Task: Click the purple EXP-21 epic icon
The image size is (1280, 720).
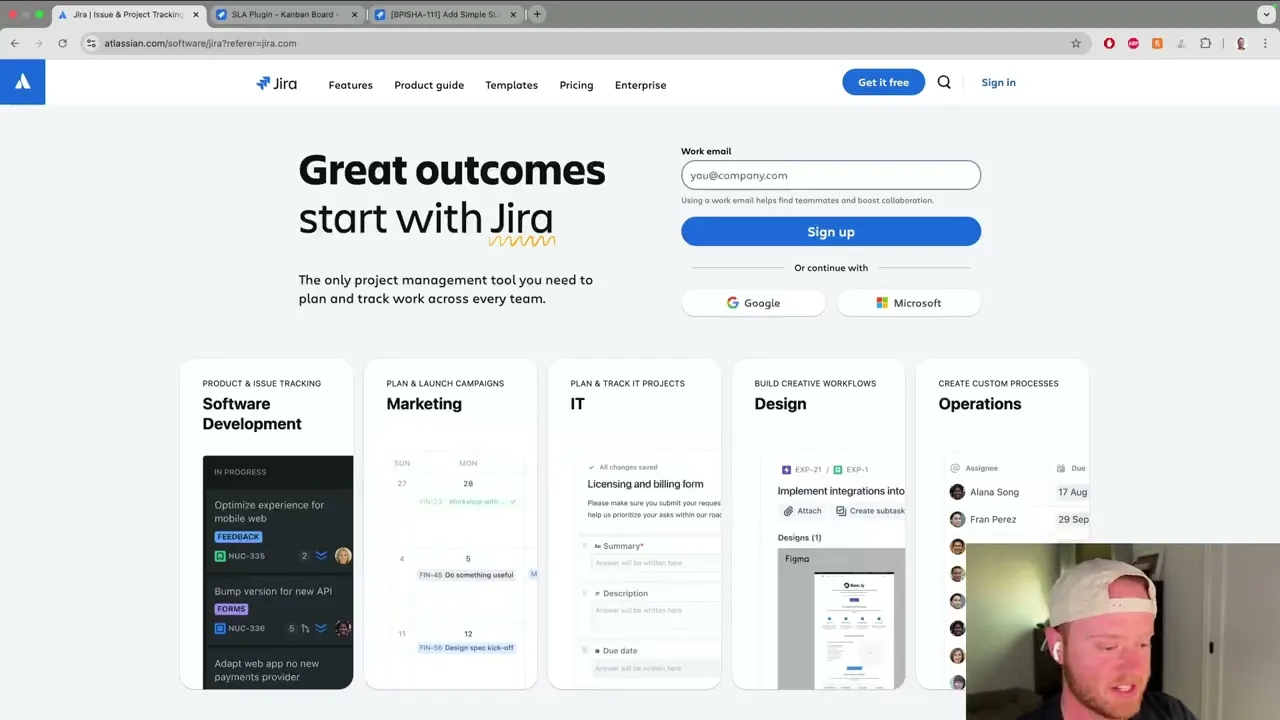Action: 787,469
